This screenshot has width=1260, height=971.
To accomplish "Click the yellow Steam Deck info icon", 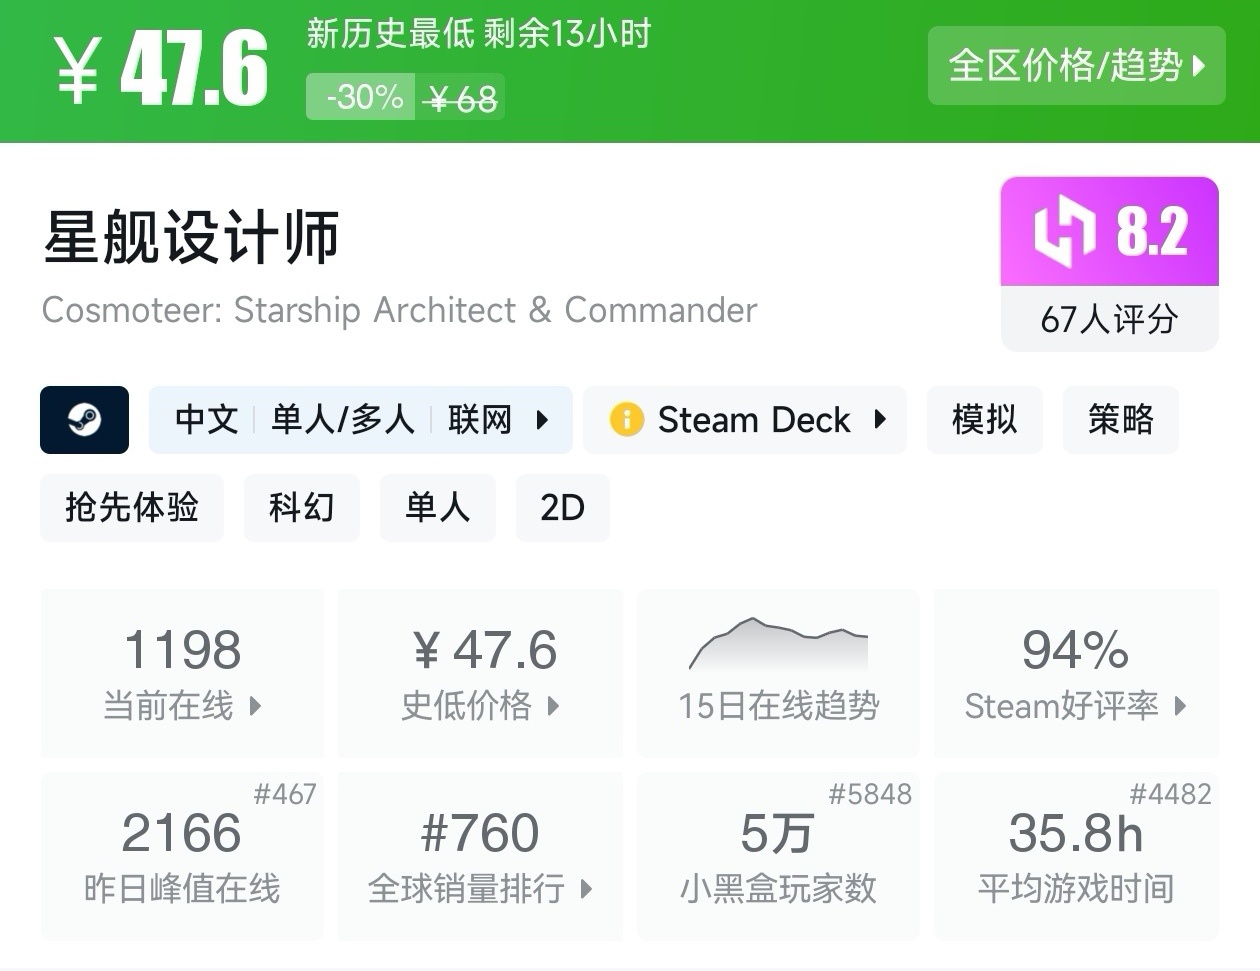I will [627, 420].
